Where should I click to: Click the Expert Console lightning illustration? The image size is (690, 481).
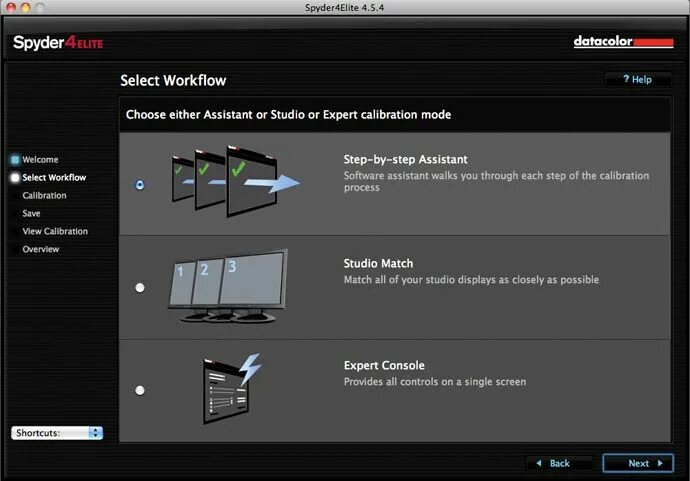pyautogui.click(x=232, y=389)
